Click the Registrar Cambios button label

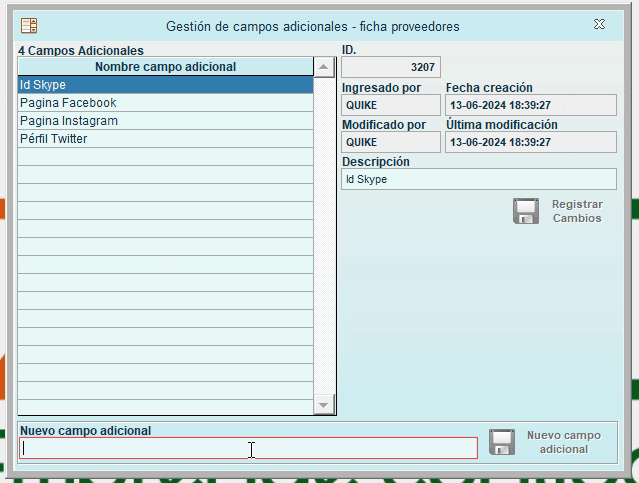[x=577, y=211]
